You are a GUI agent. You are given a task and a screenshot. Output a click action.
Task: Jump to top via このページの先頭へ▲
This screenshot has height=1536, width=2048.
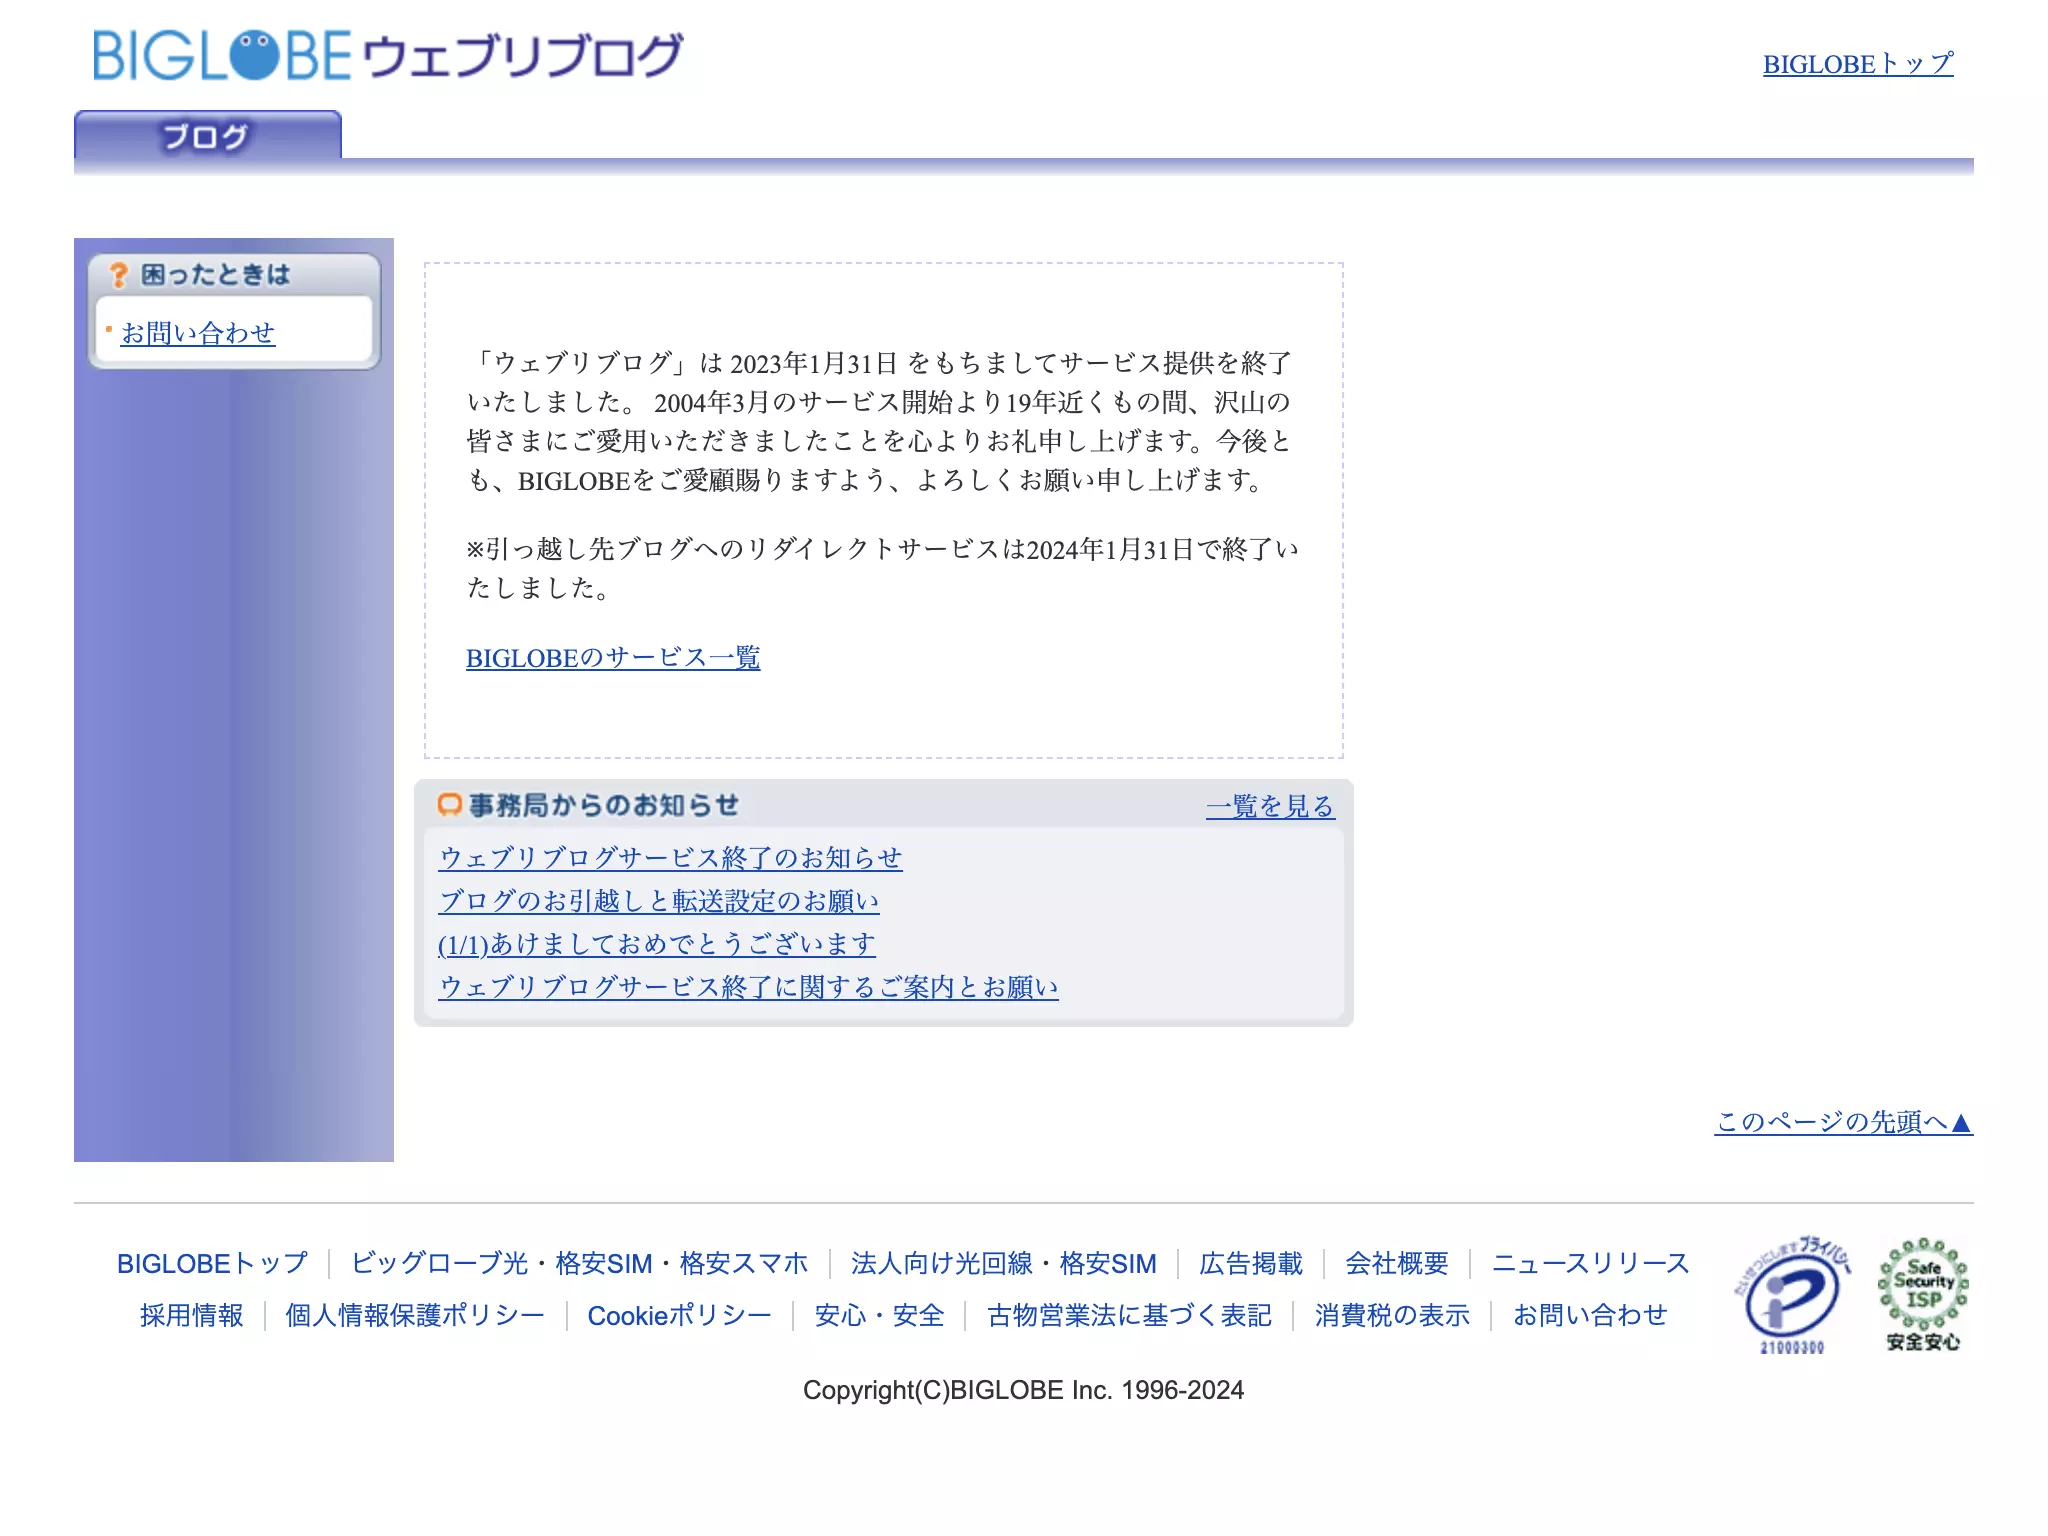pos(1843,1122)
